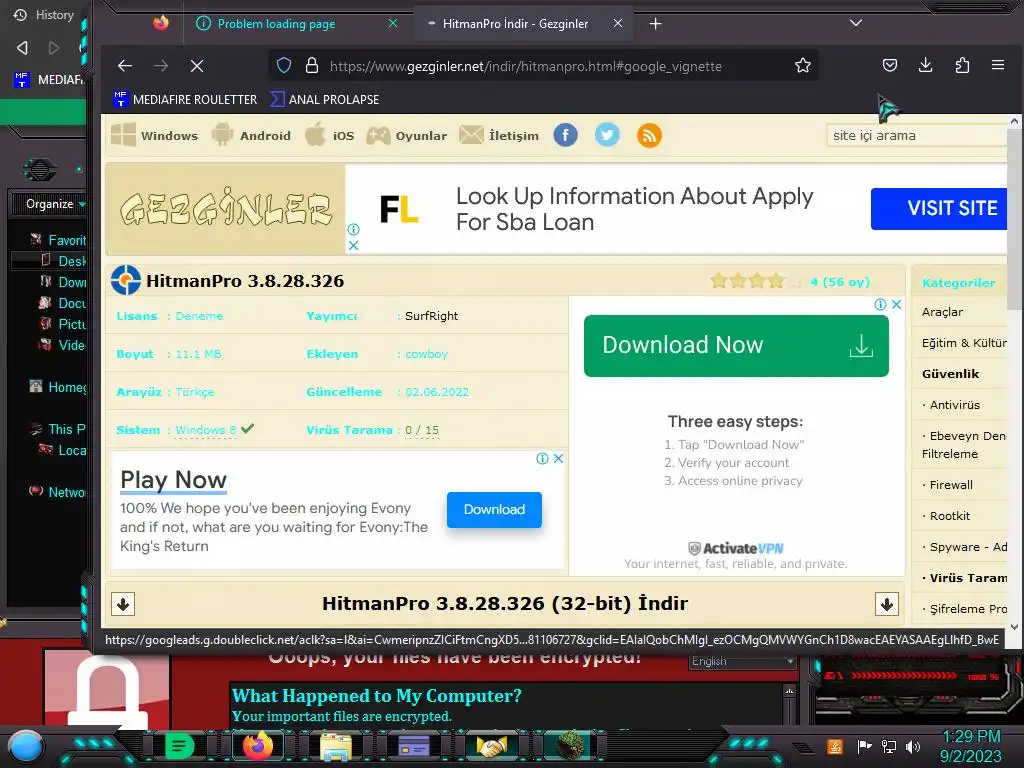Open the clock showing 1:29 PM

tap(971, 746)
